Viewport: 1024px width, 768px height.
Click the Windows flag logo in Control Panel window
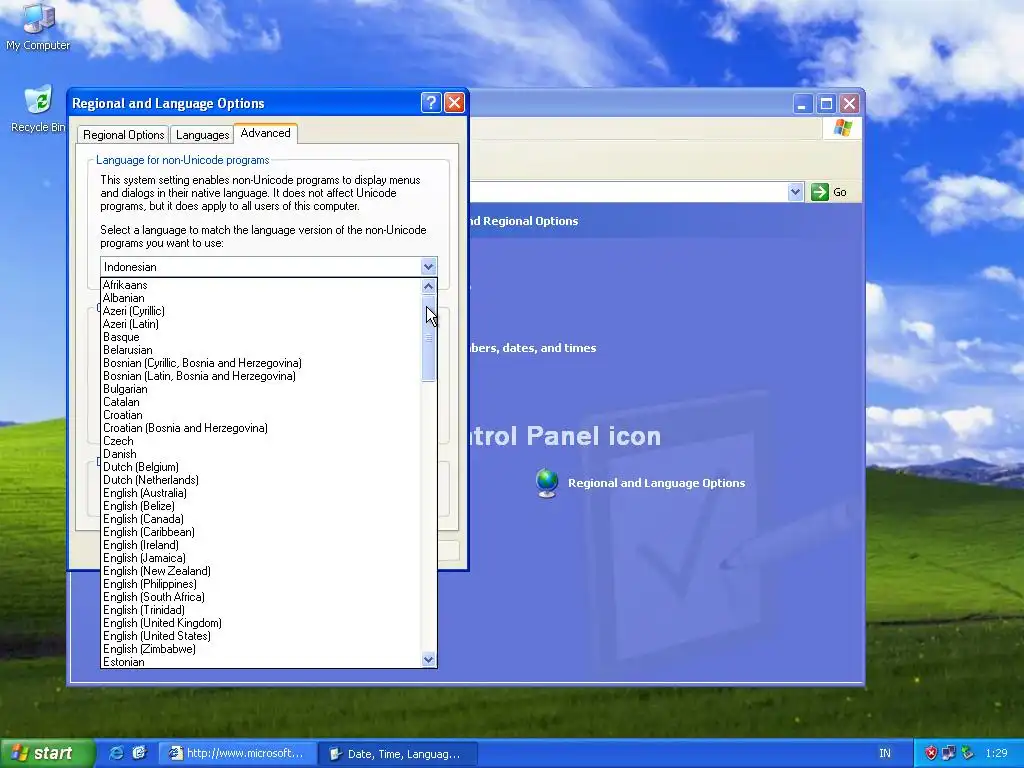(842, 127)
